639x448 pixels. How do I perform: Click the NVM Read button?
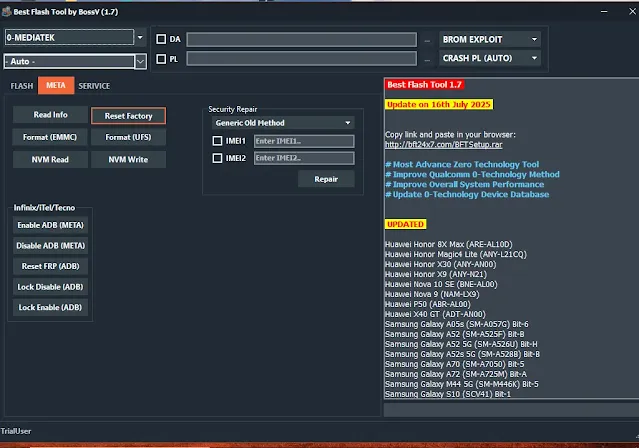tap(50, 160)
